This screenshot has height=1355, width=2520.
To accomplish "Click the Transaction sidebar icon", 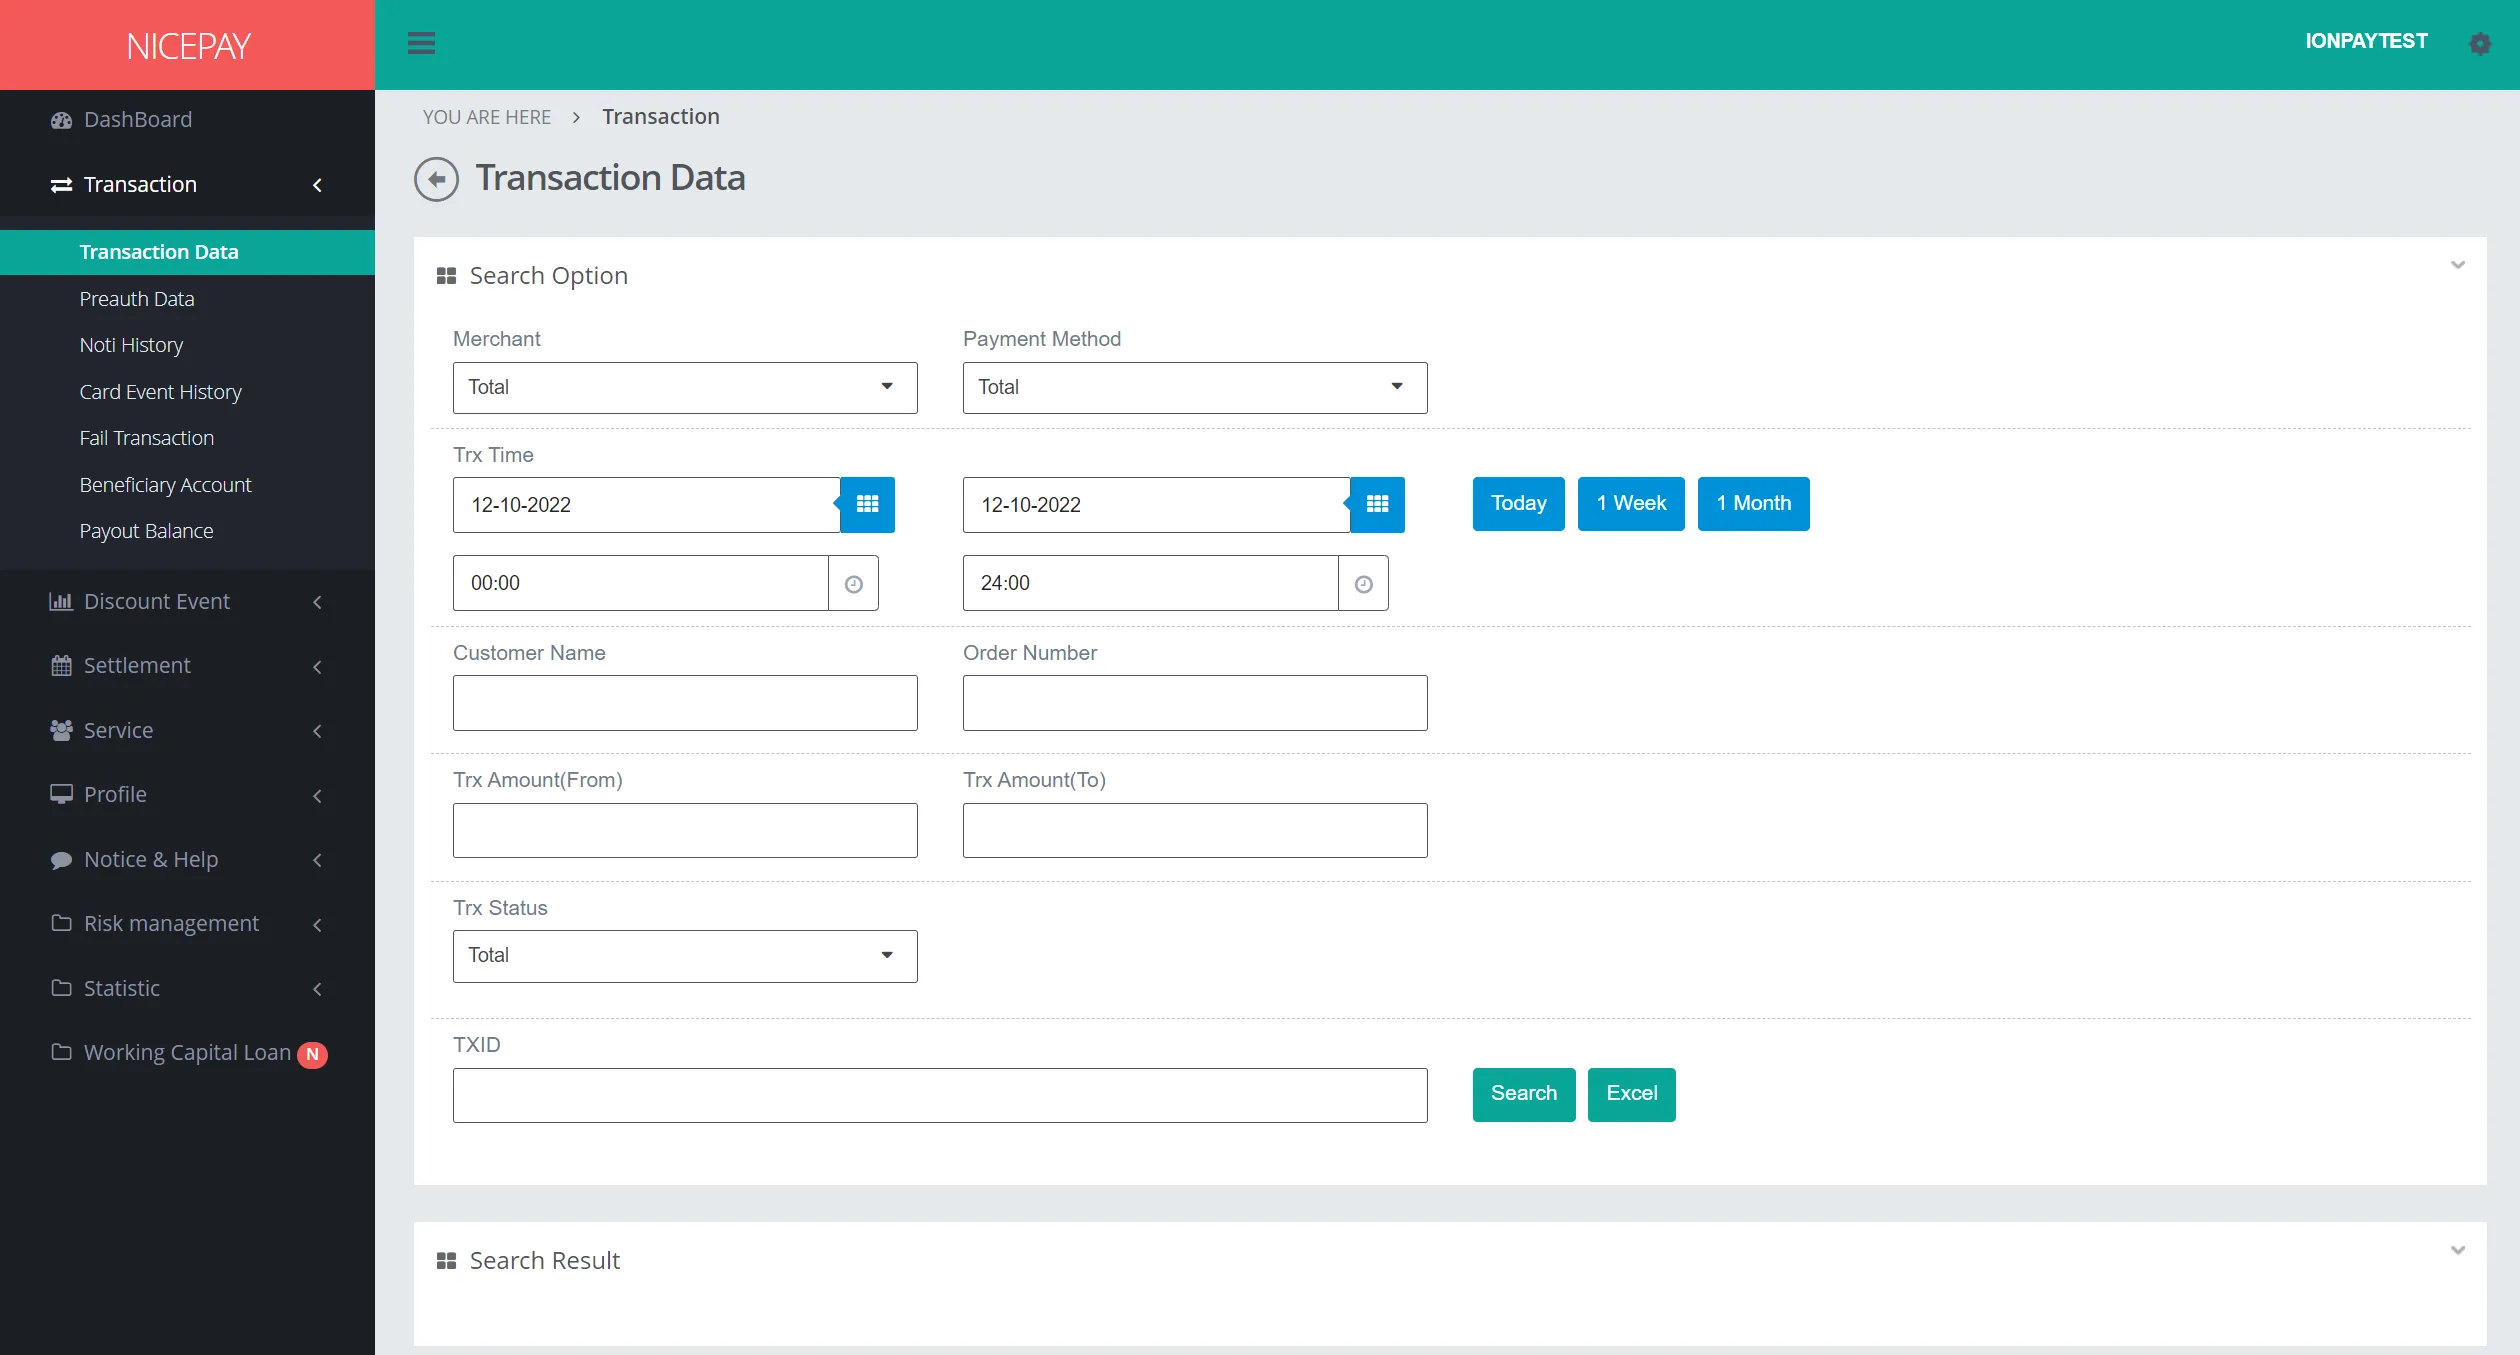I will pos(62,184).
